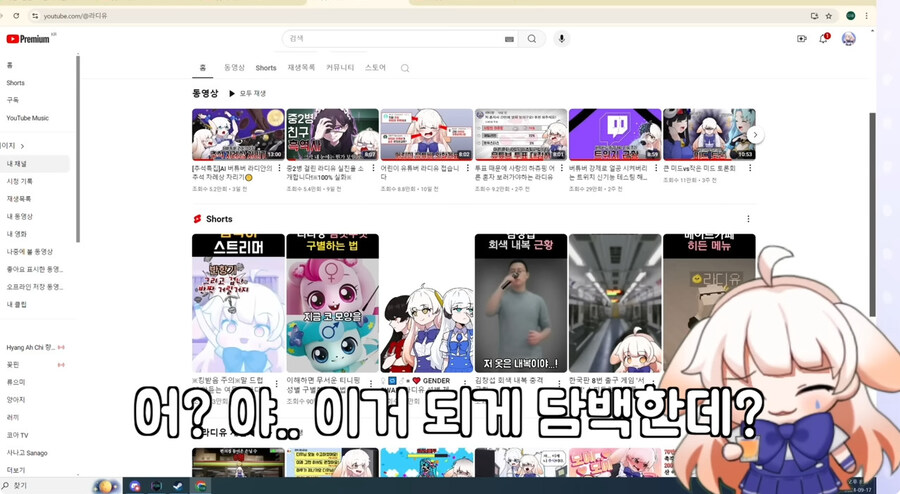
Task: Open the create video camera icon
Action: (802, 38)
